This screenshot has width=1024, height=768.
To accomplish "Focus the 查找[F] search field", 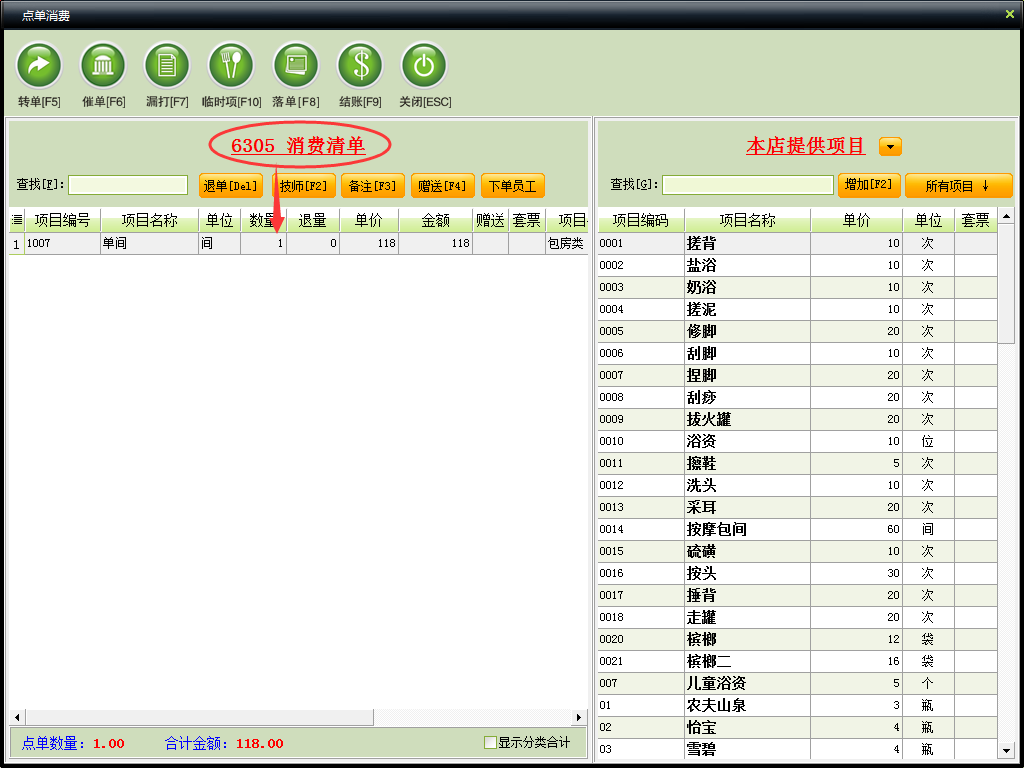I will (128, 185).
